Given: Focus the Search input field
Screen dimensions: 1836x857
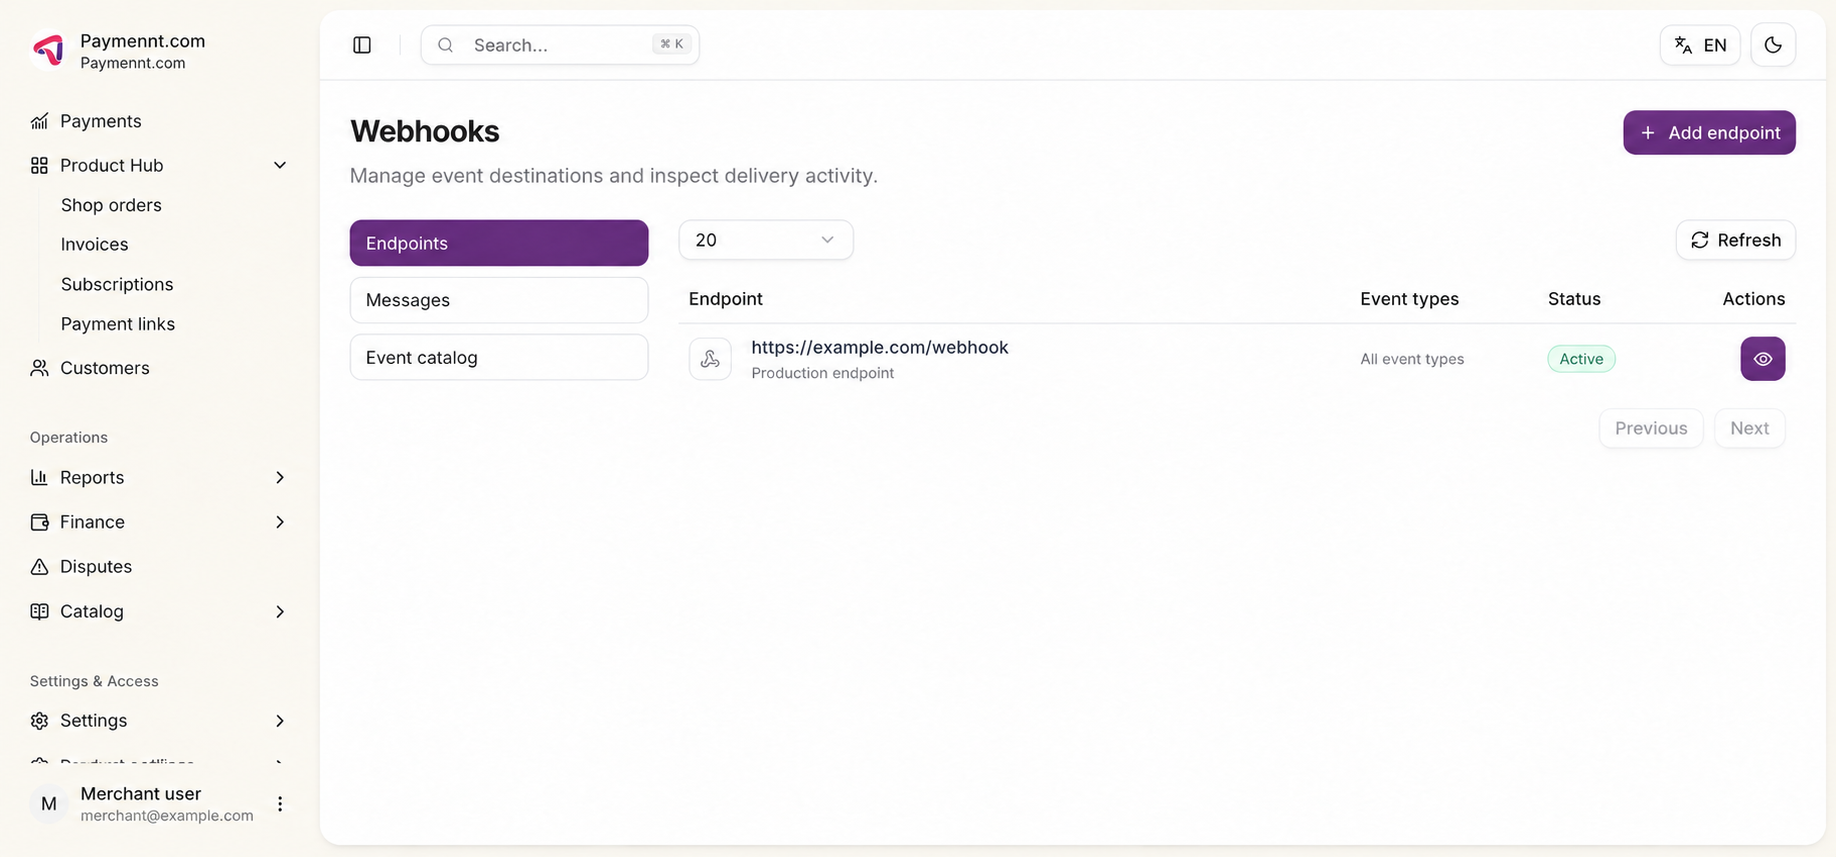Looking at the screenshot, I should [x=560, y=45].
